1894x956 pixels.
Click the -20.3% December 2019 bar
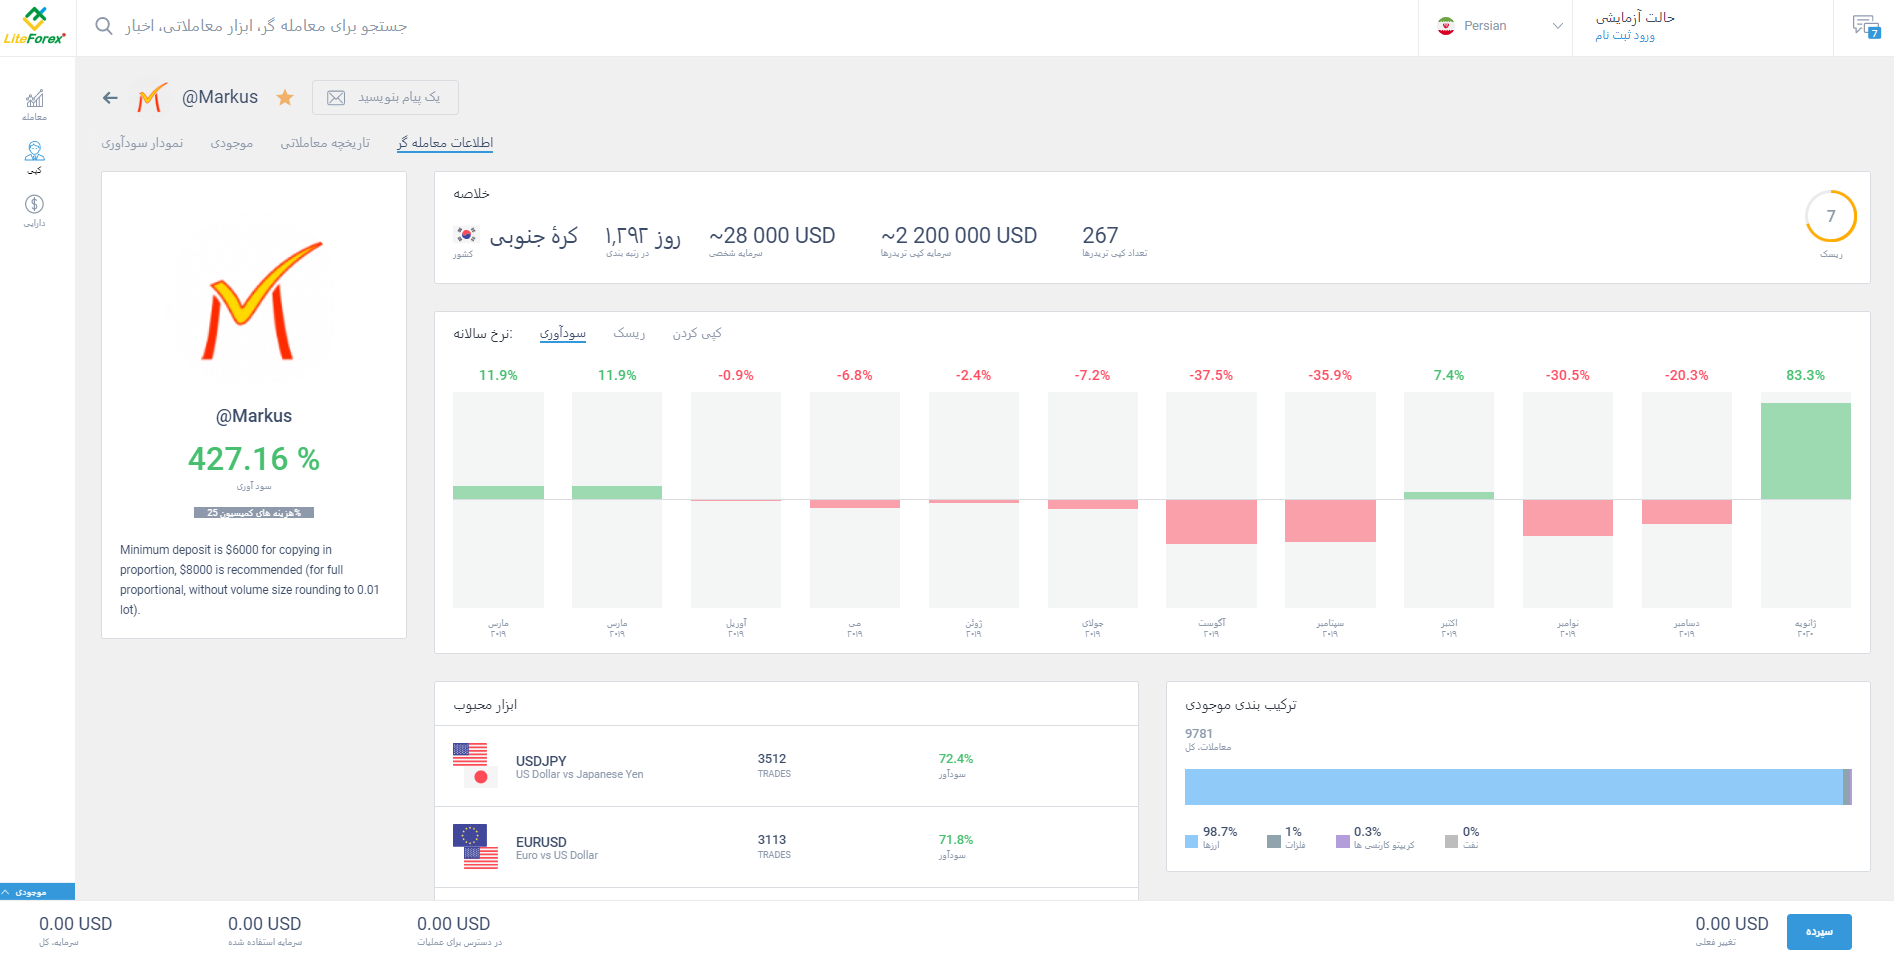1687,512
